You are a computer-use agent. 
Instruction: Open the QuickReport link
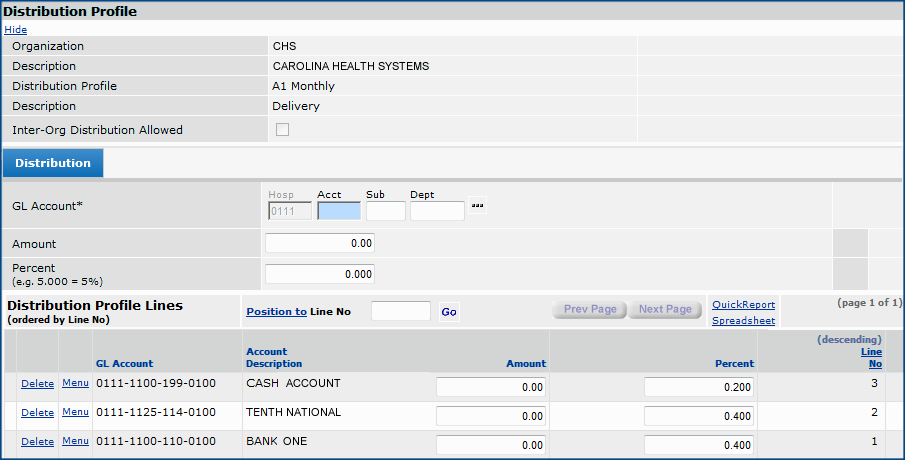tap(743, 305)
